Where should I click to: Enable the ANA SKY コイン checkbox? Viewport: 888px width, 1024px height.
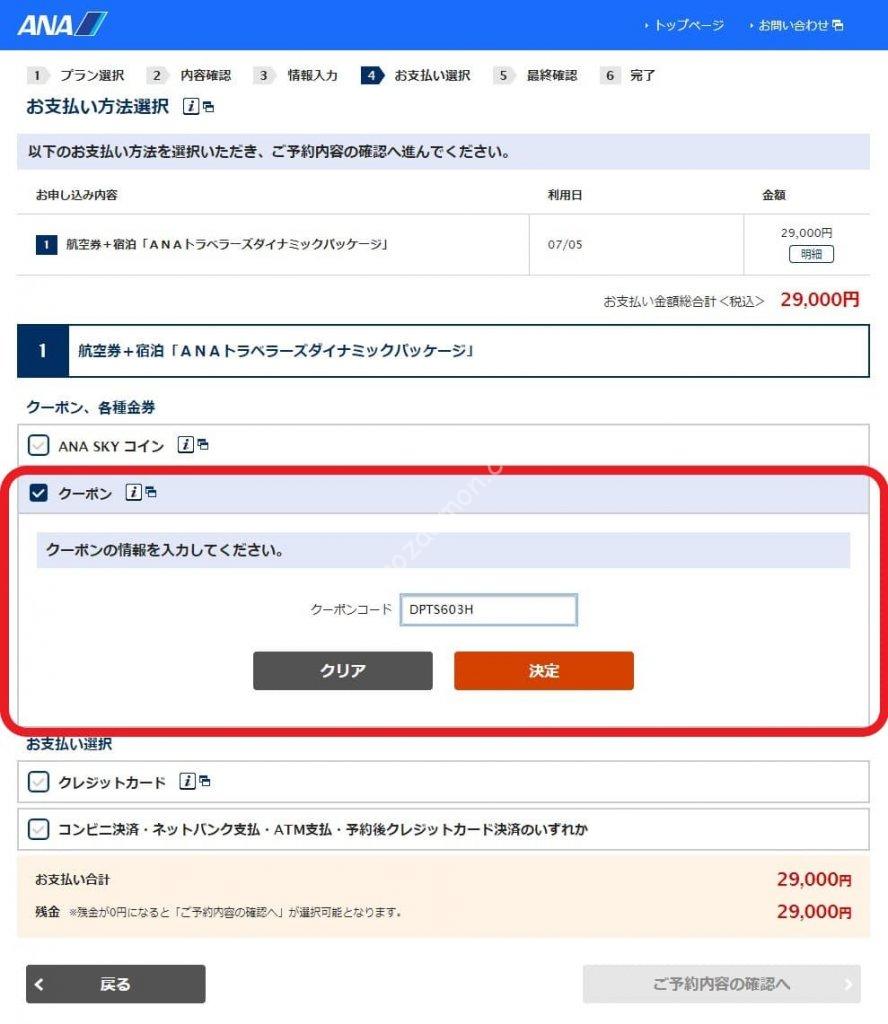tap(39, 445)
